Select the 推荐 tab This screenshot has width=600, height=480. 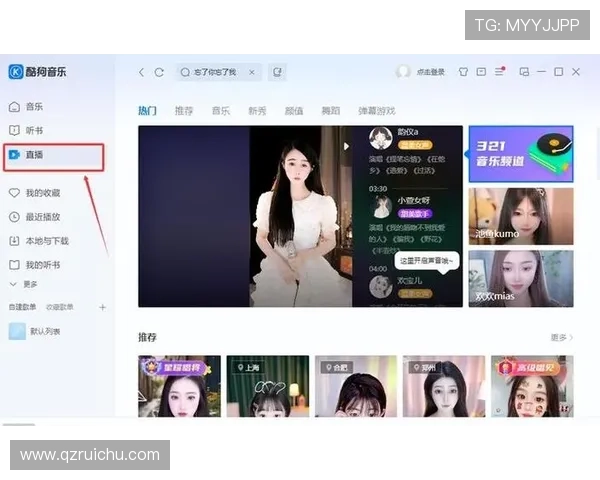point(184,111)
